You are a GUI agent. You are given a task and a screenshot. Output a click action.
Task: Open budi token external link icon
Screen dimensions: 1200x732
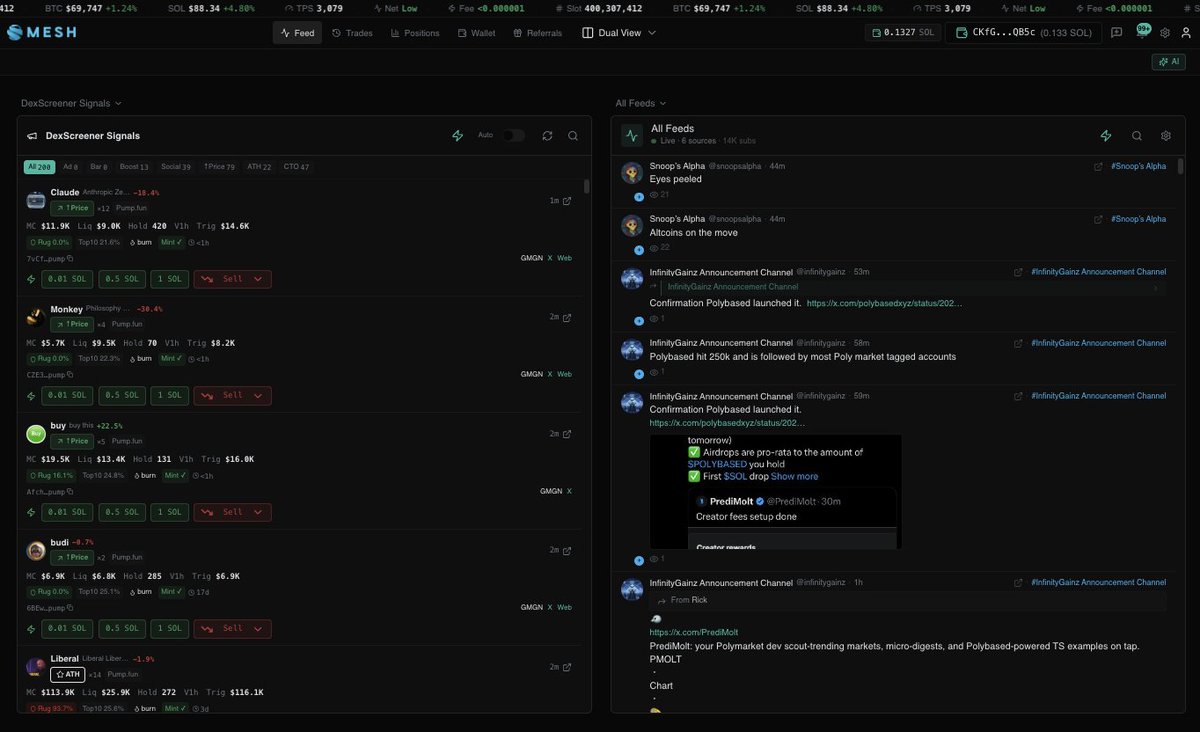pos(567,550)
